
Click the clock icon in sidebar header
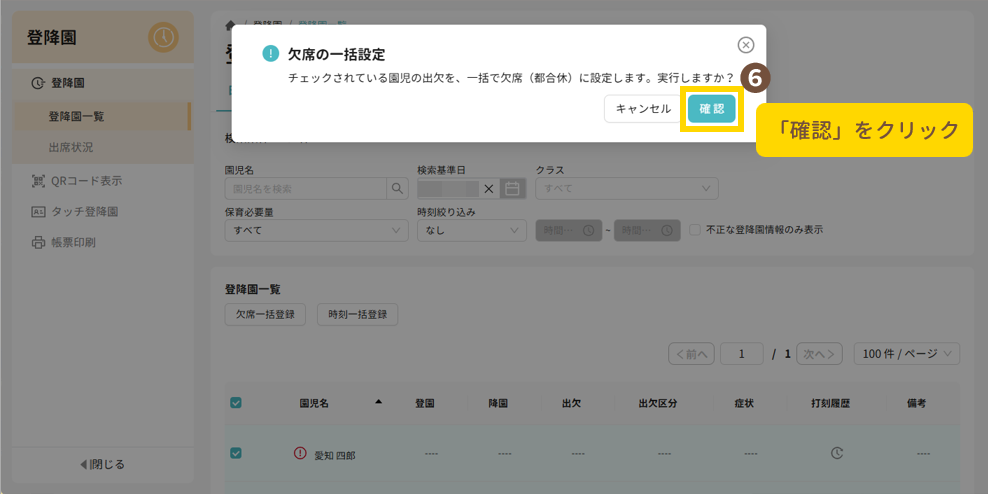pyautogui.click(x=163, y=38)
